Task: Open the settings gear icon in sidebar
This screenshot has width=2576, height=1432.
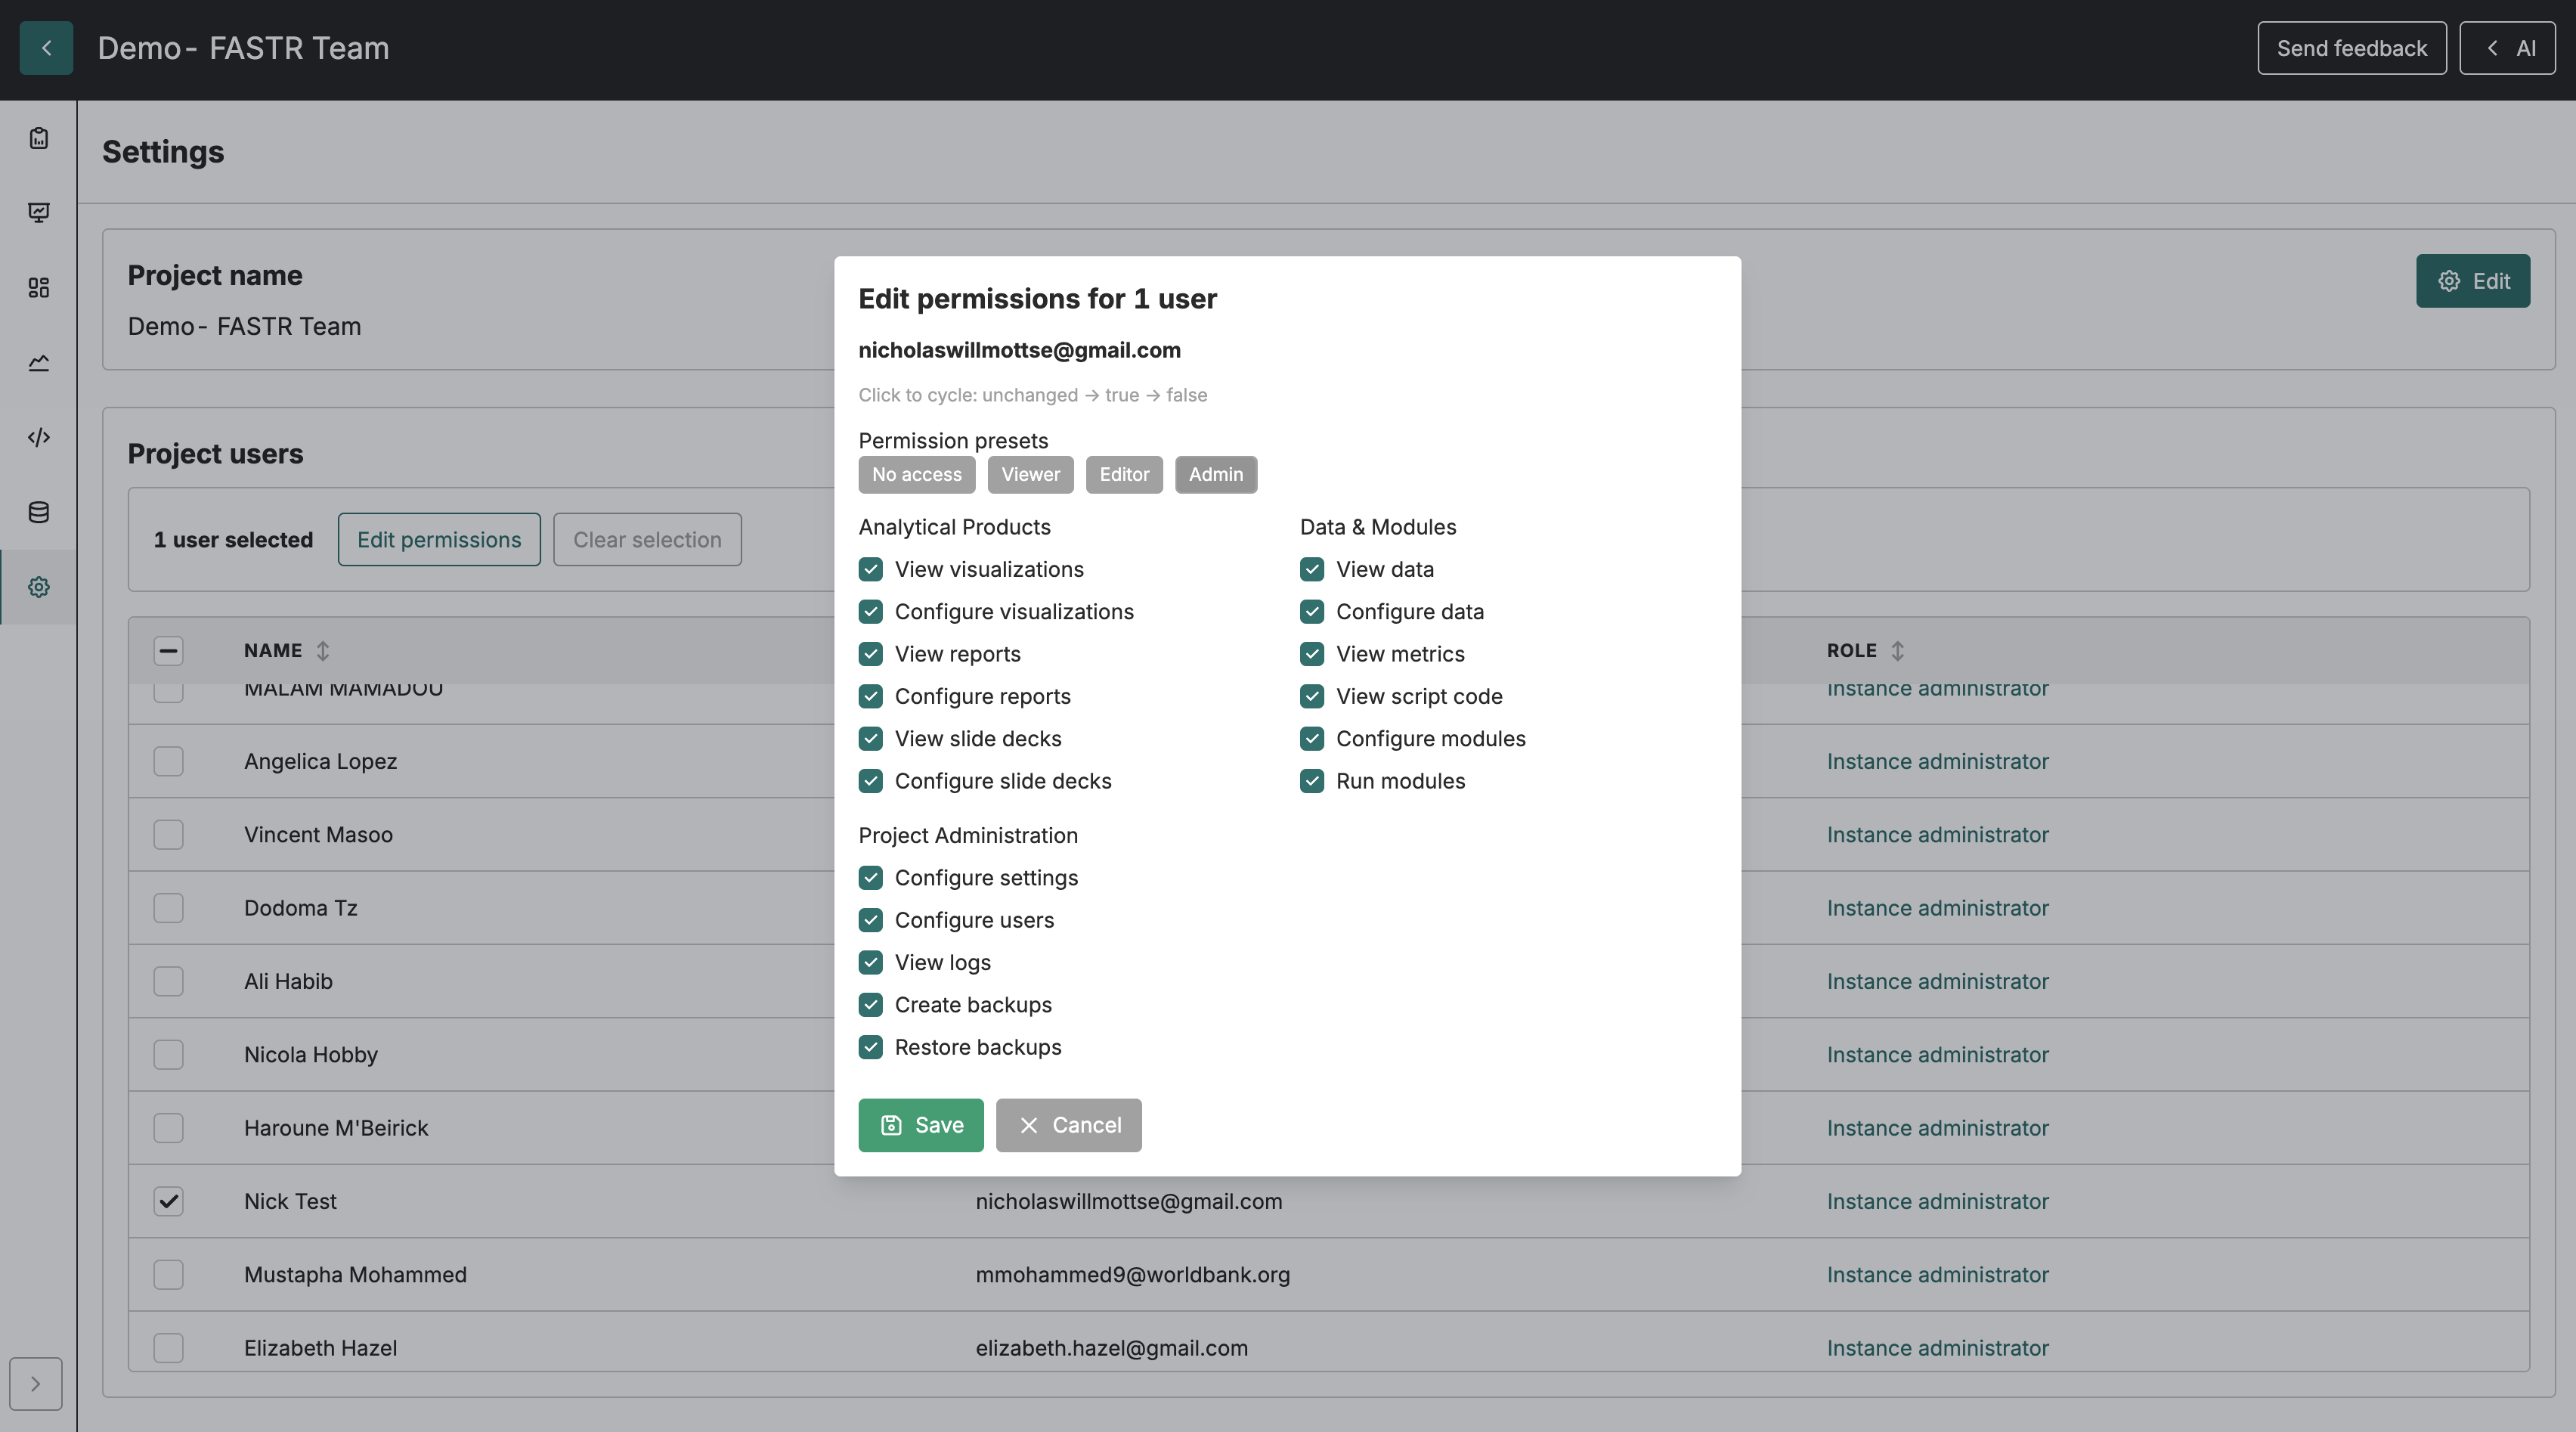Action: point(39,587)
